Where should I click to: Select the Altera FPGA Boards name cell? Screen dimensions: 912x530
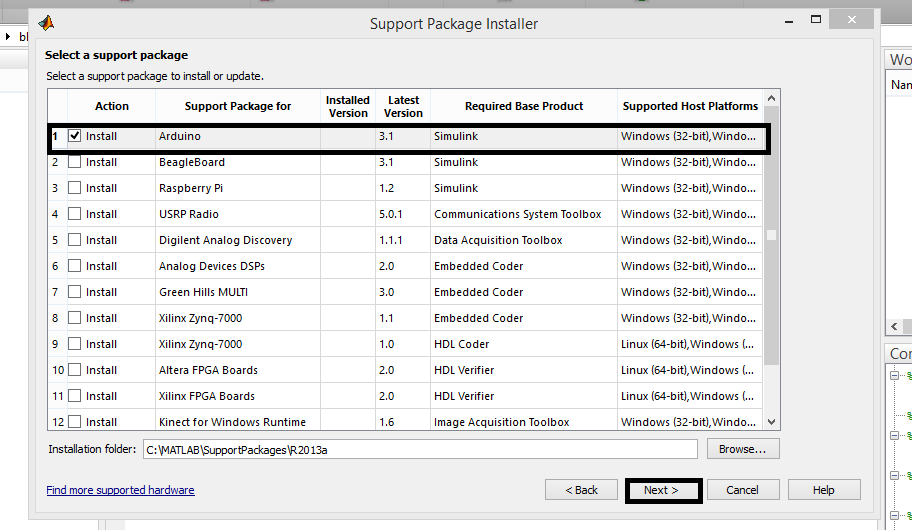pyautogui.click(x=238, y=369)
